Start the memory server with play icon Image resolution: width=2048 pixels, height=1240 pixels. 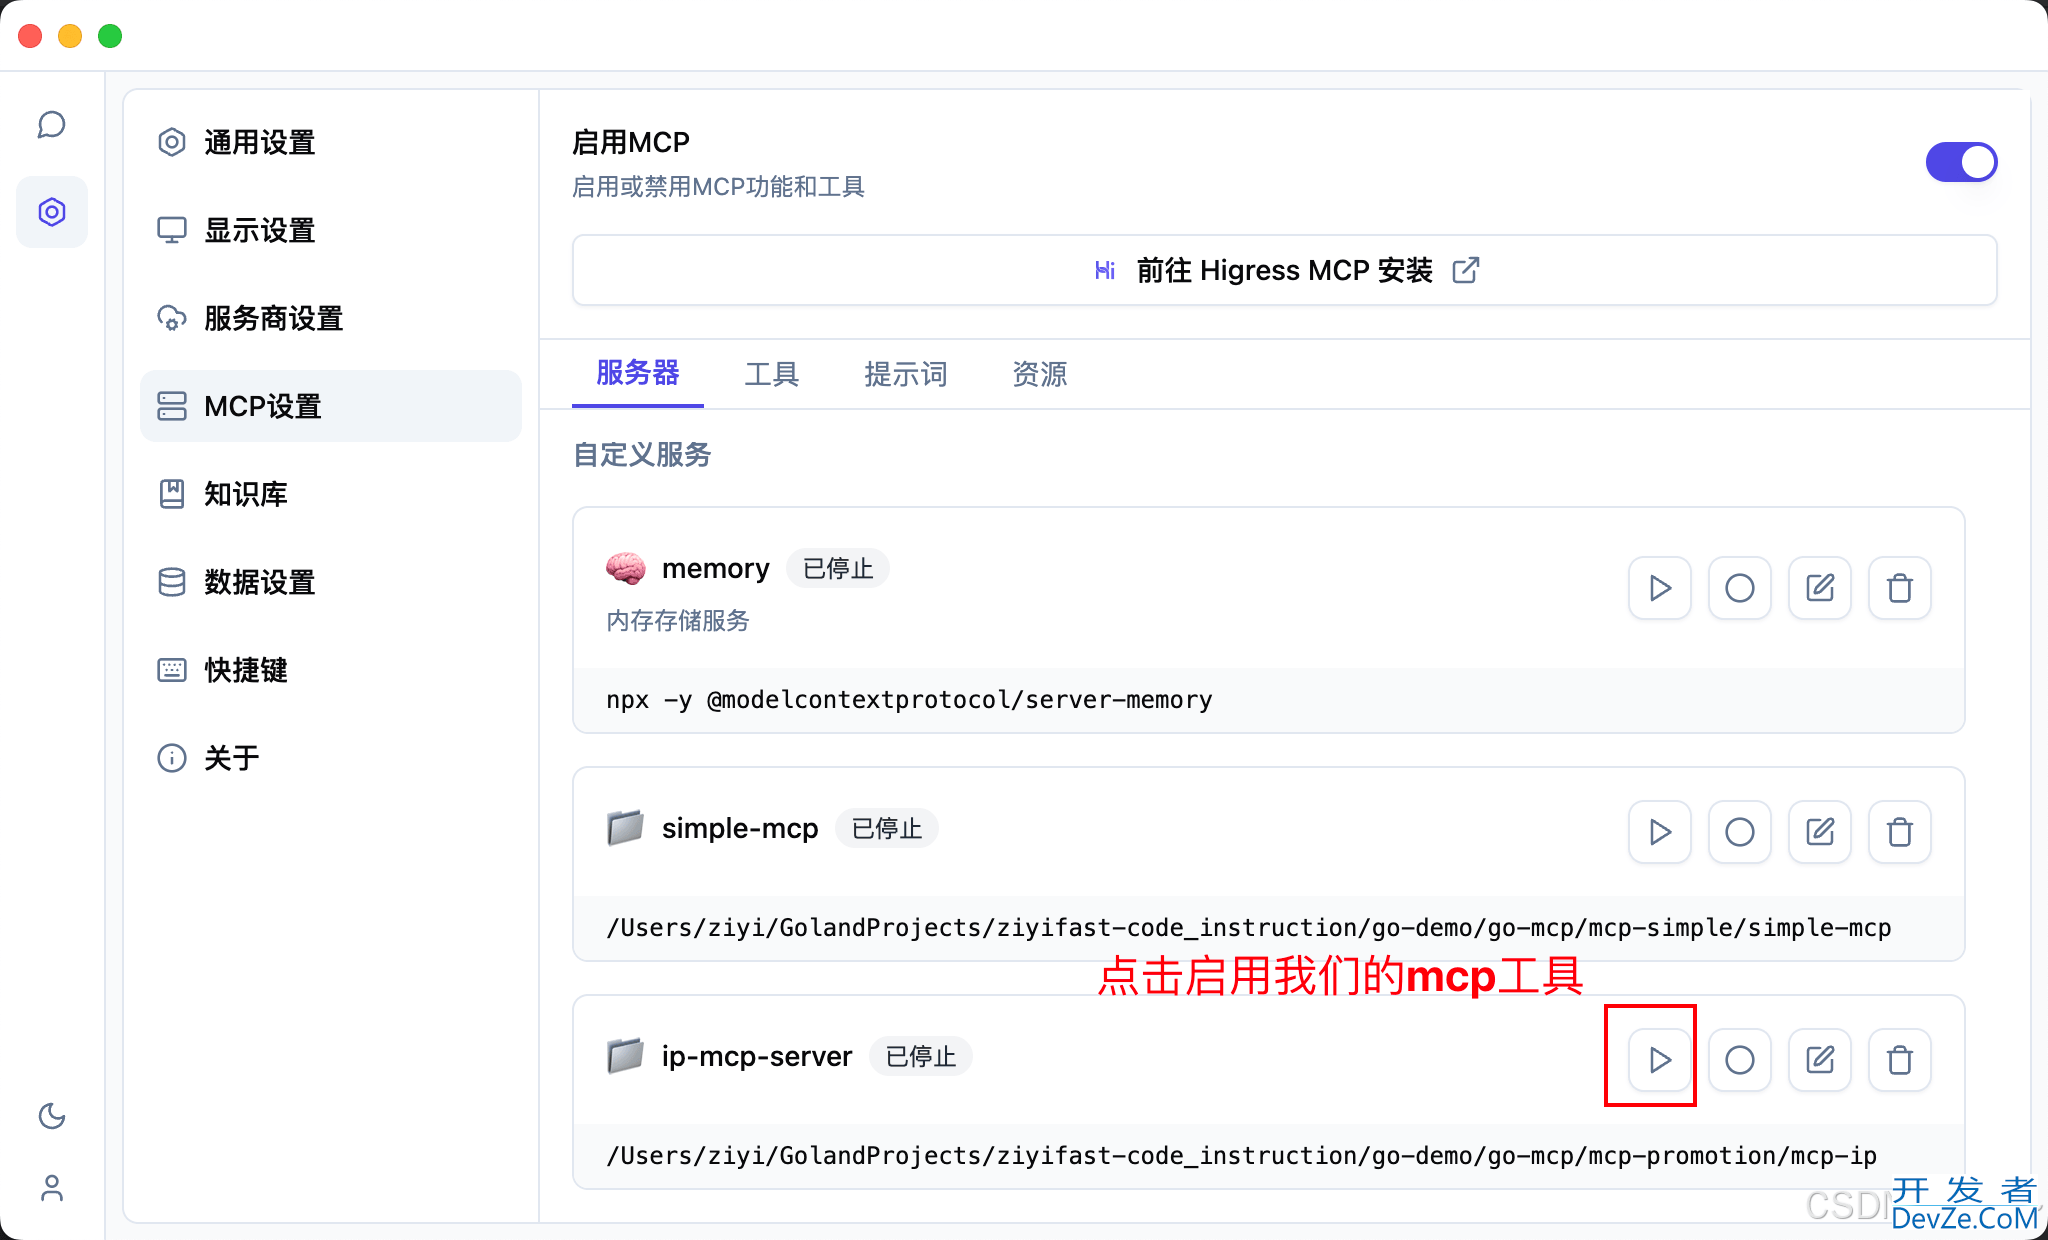coord(1660,588)
